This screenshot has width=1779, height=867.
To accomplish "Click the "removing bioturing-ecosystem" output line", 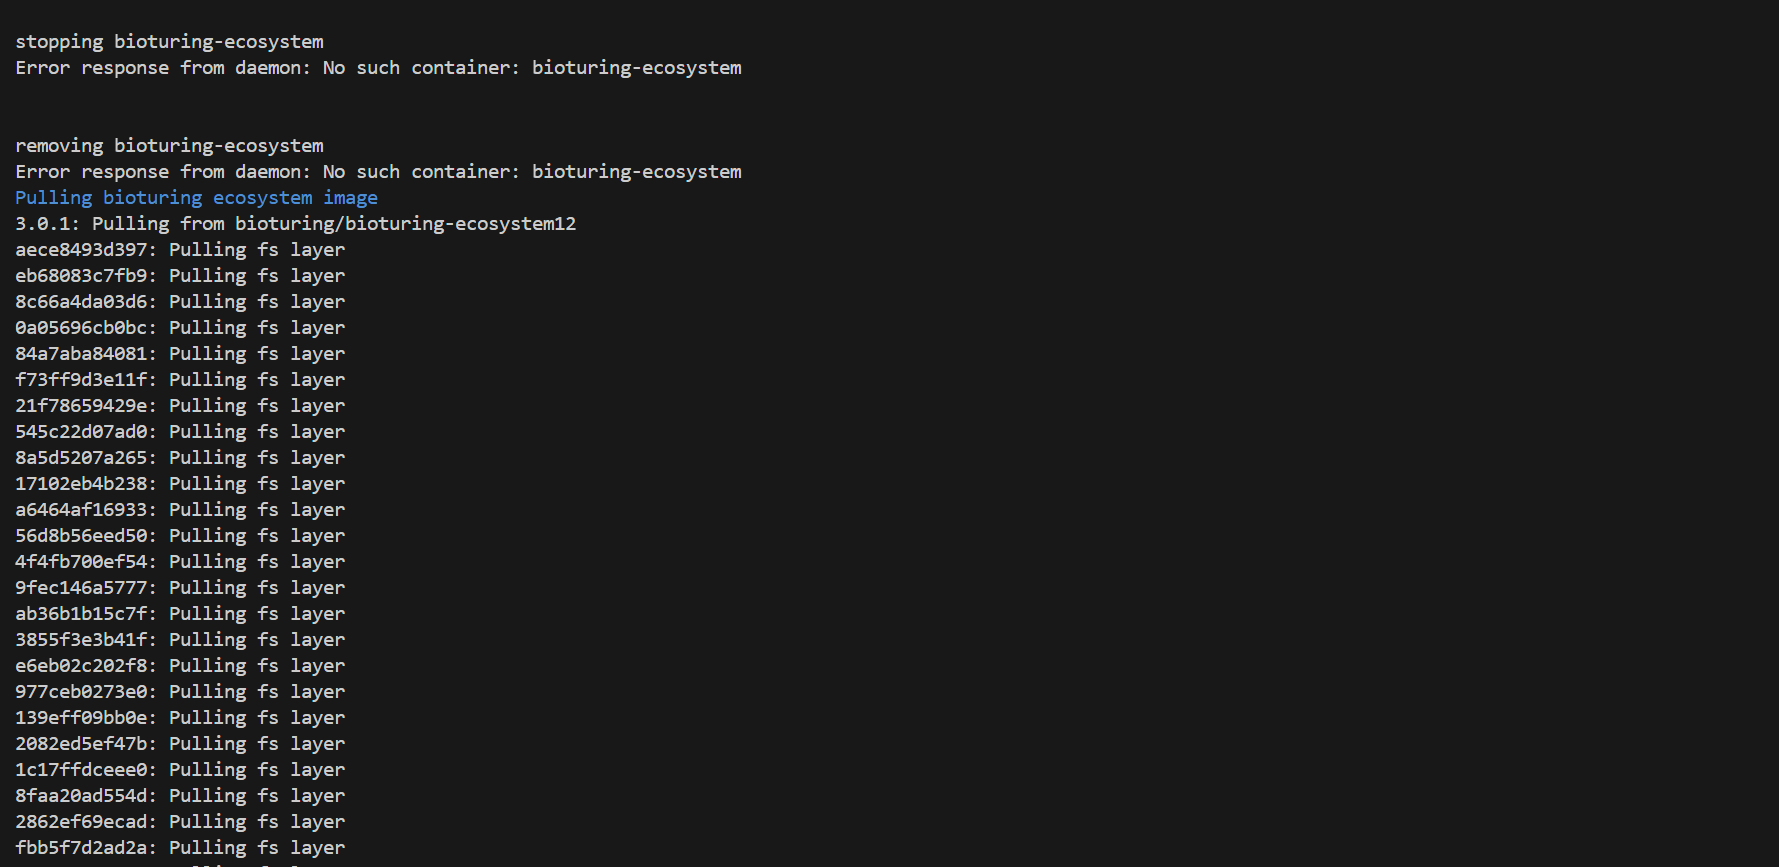I will pyautogui.click(x=169, y=146).
